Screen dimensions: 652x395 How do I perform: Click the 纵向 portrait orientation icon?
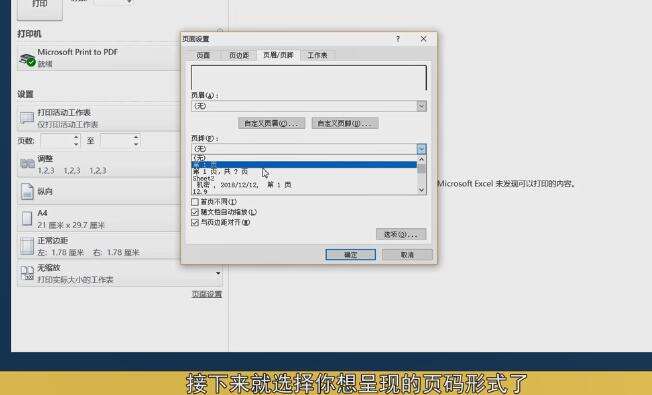(27, 191)
